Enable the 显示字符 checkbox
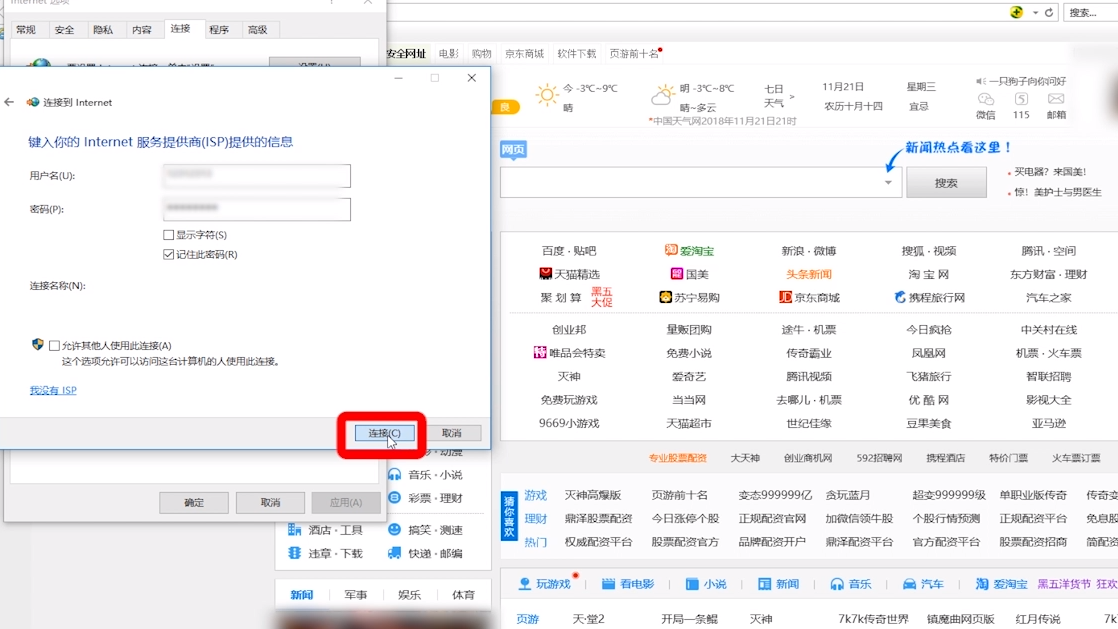 tap(168, 235)
